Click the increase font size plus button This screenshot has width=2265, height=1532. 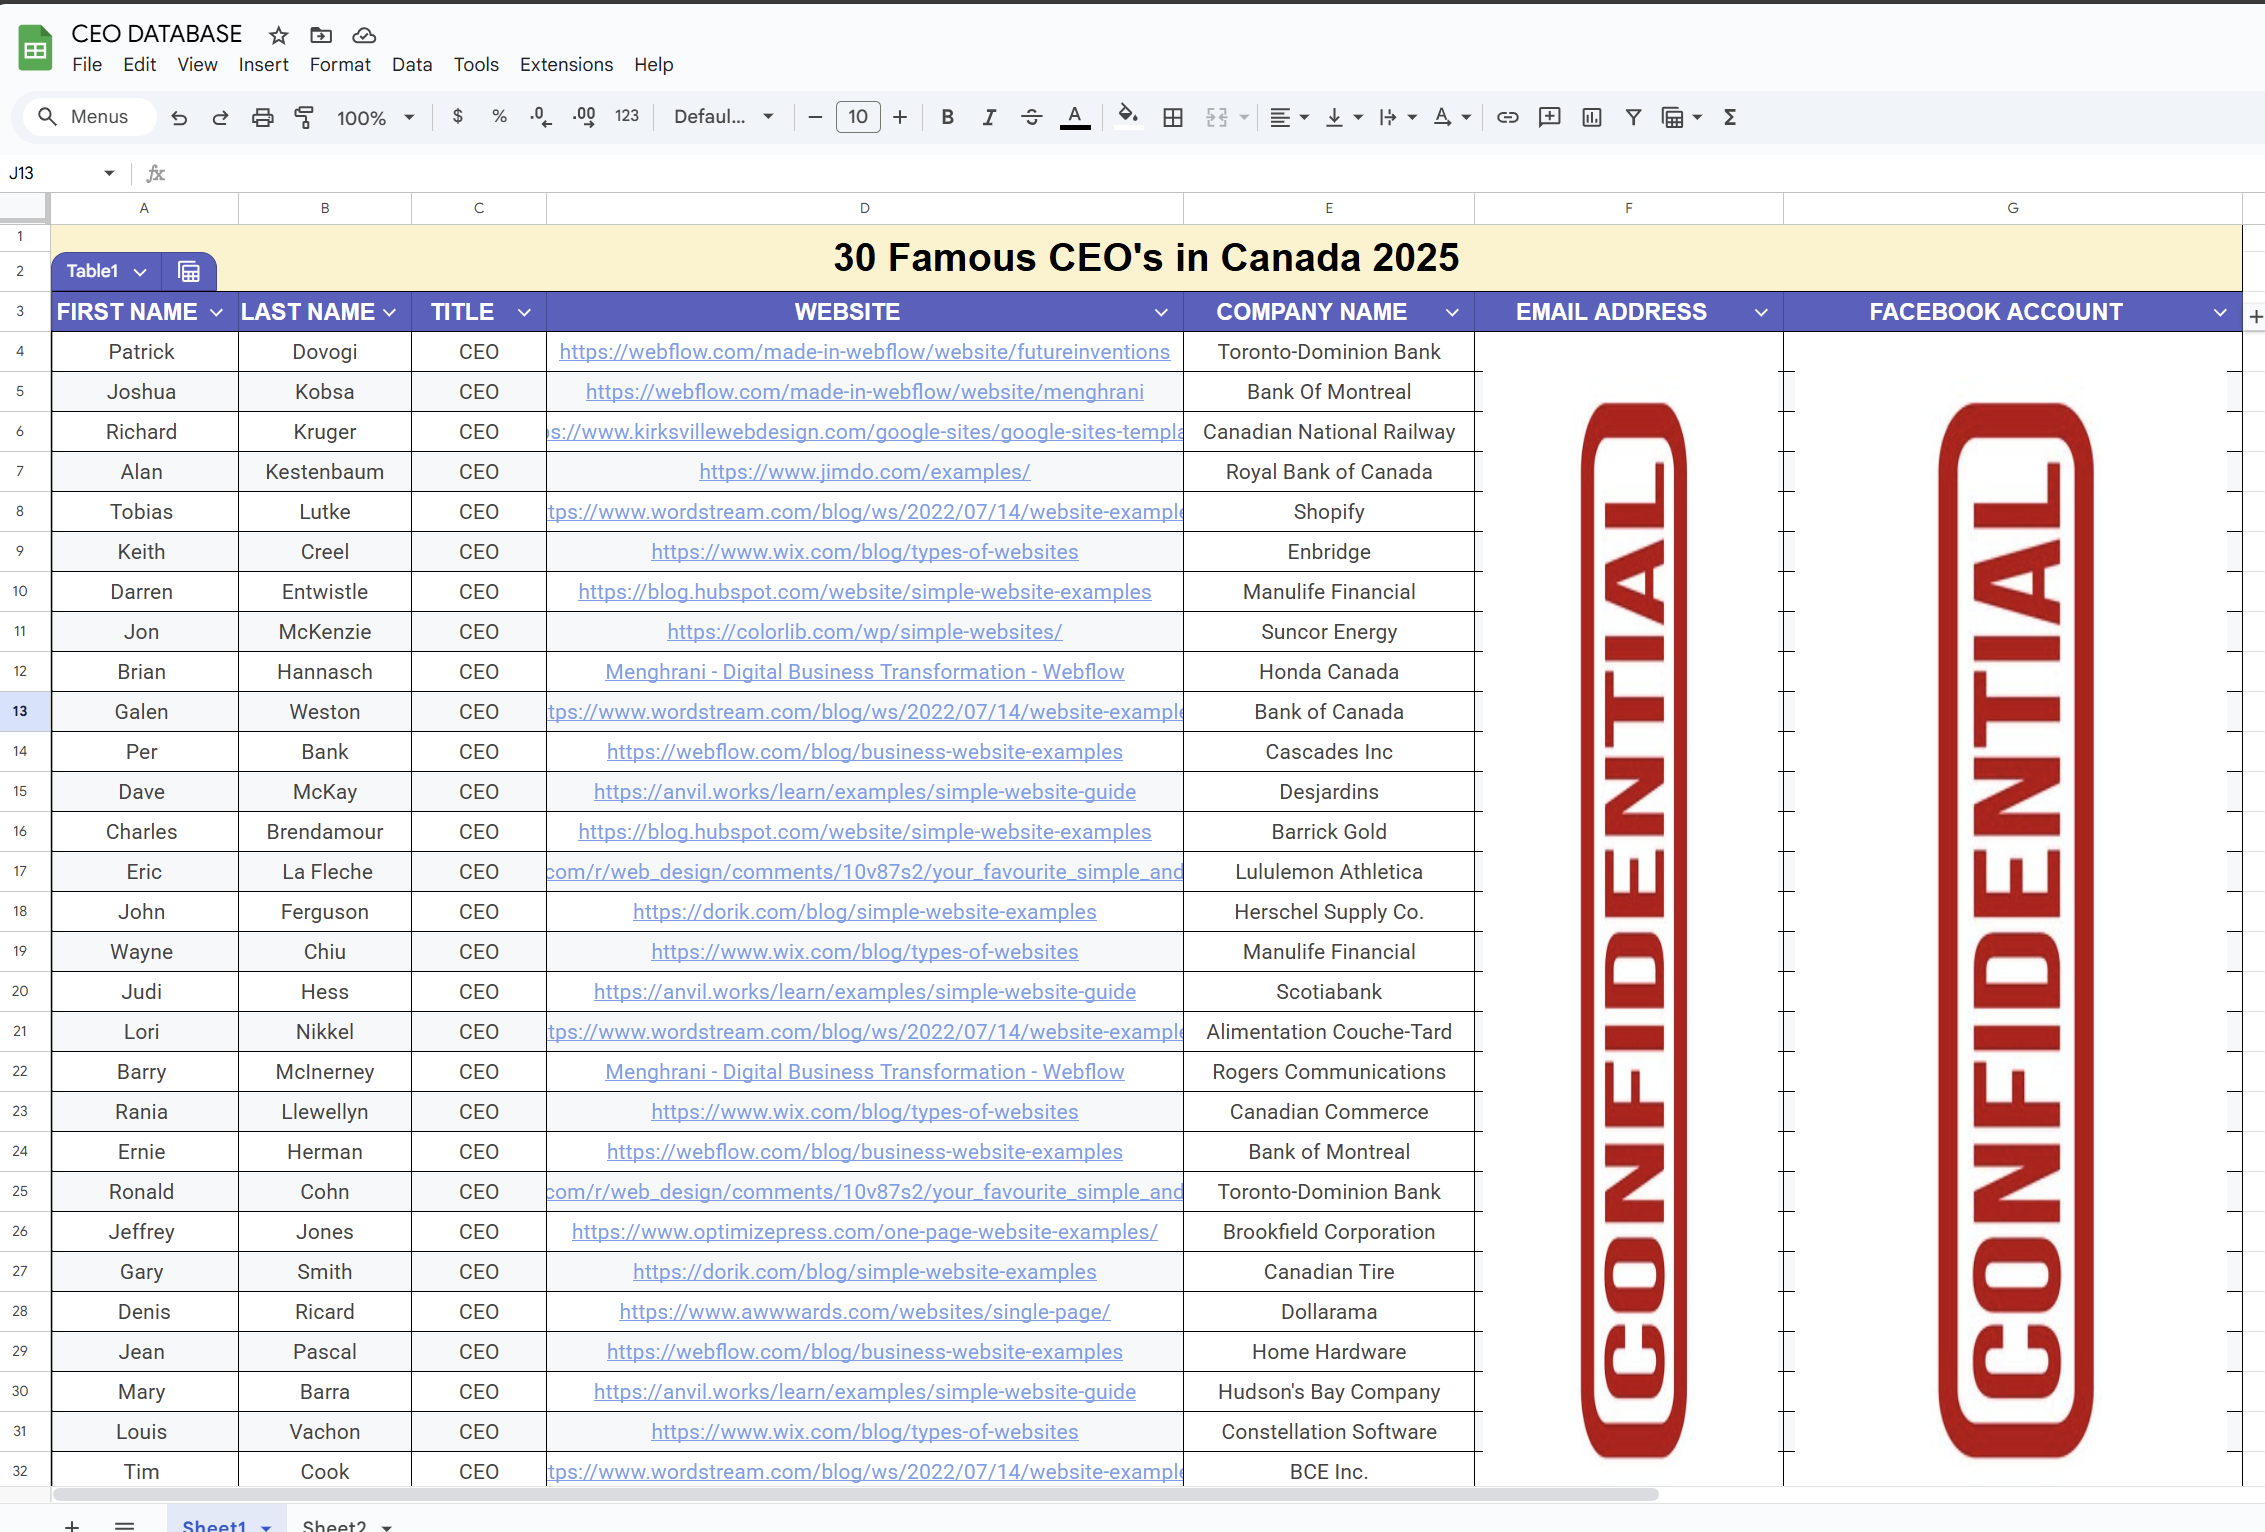pyautogui.click(x=900, y=117)
